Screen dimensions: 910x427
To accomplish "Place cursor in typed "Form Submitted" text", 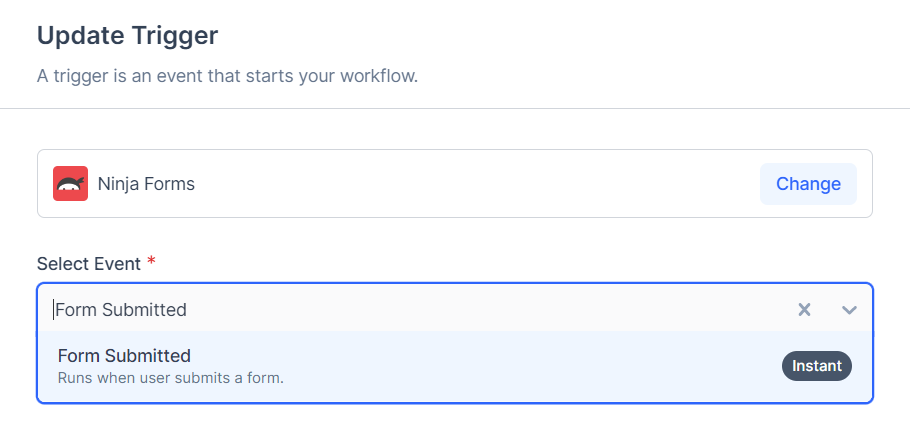I will (x=121, y=309).
